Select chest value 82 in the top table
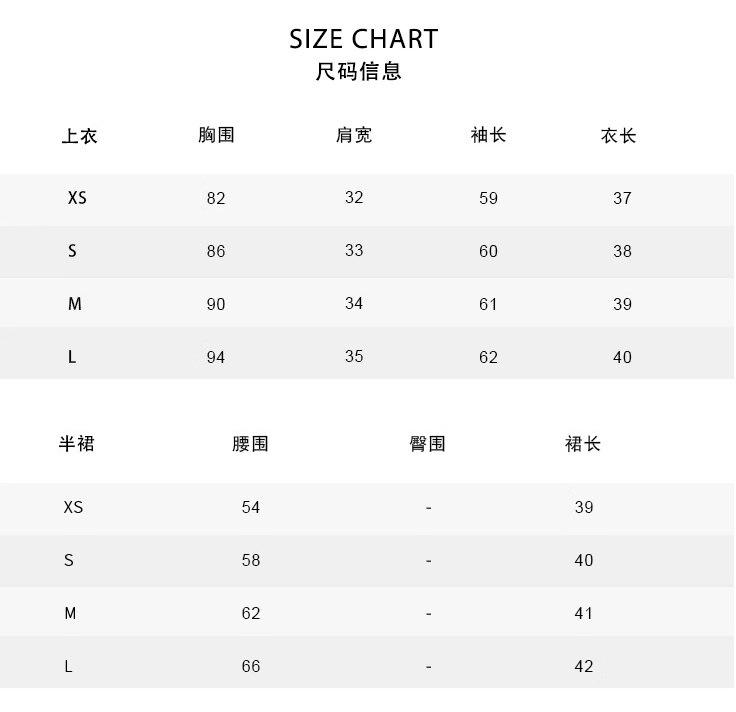The height and width of the screenshot is (712, 736). (216, 198)
